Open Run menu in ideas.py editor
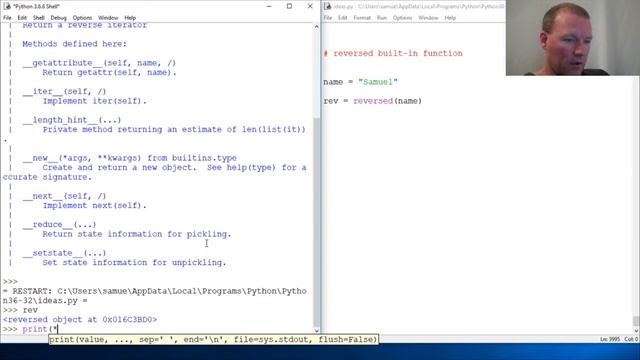The width and height of the screenshot is (640, 360). tap(382, 18)
